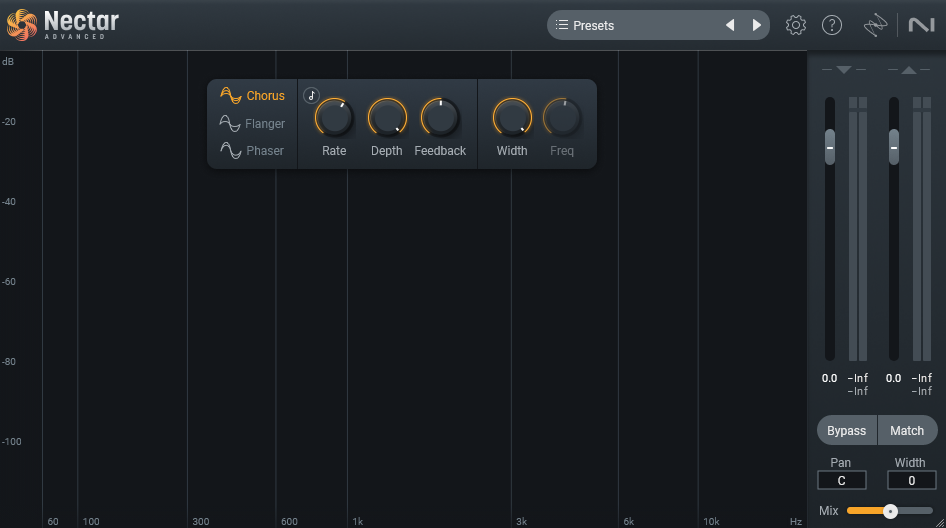Click the input gain 0.0 readout
This screenshot has height=528, width=946.
[830, 378]
